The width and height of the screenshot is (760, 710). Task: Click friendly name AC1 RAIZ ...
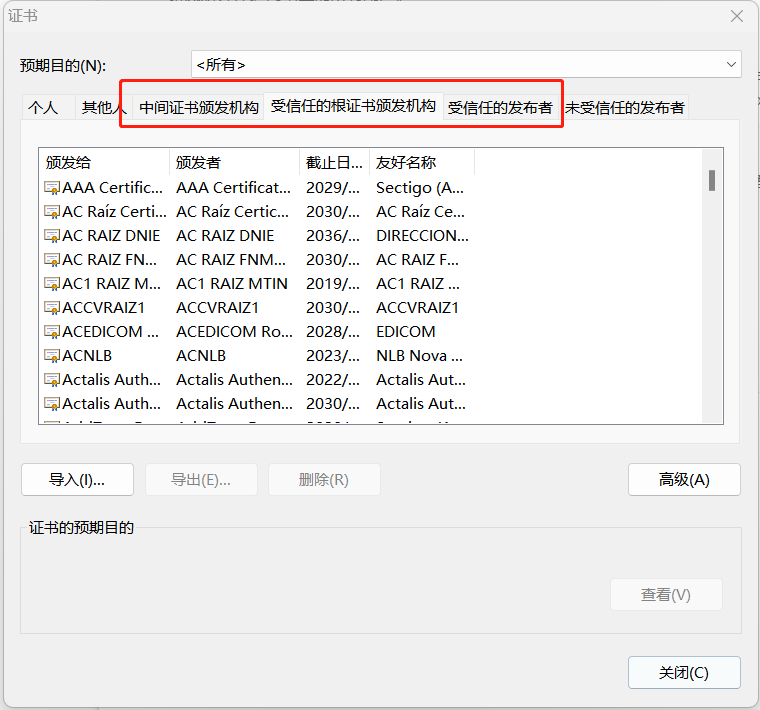(418, 284)
